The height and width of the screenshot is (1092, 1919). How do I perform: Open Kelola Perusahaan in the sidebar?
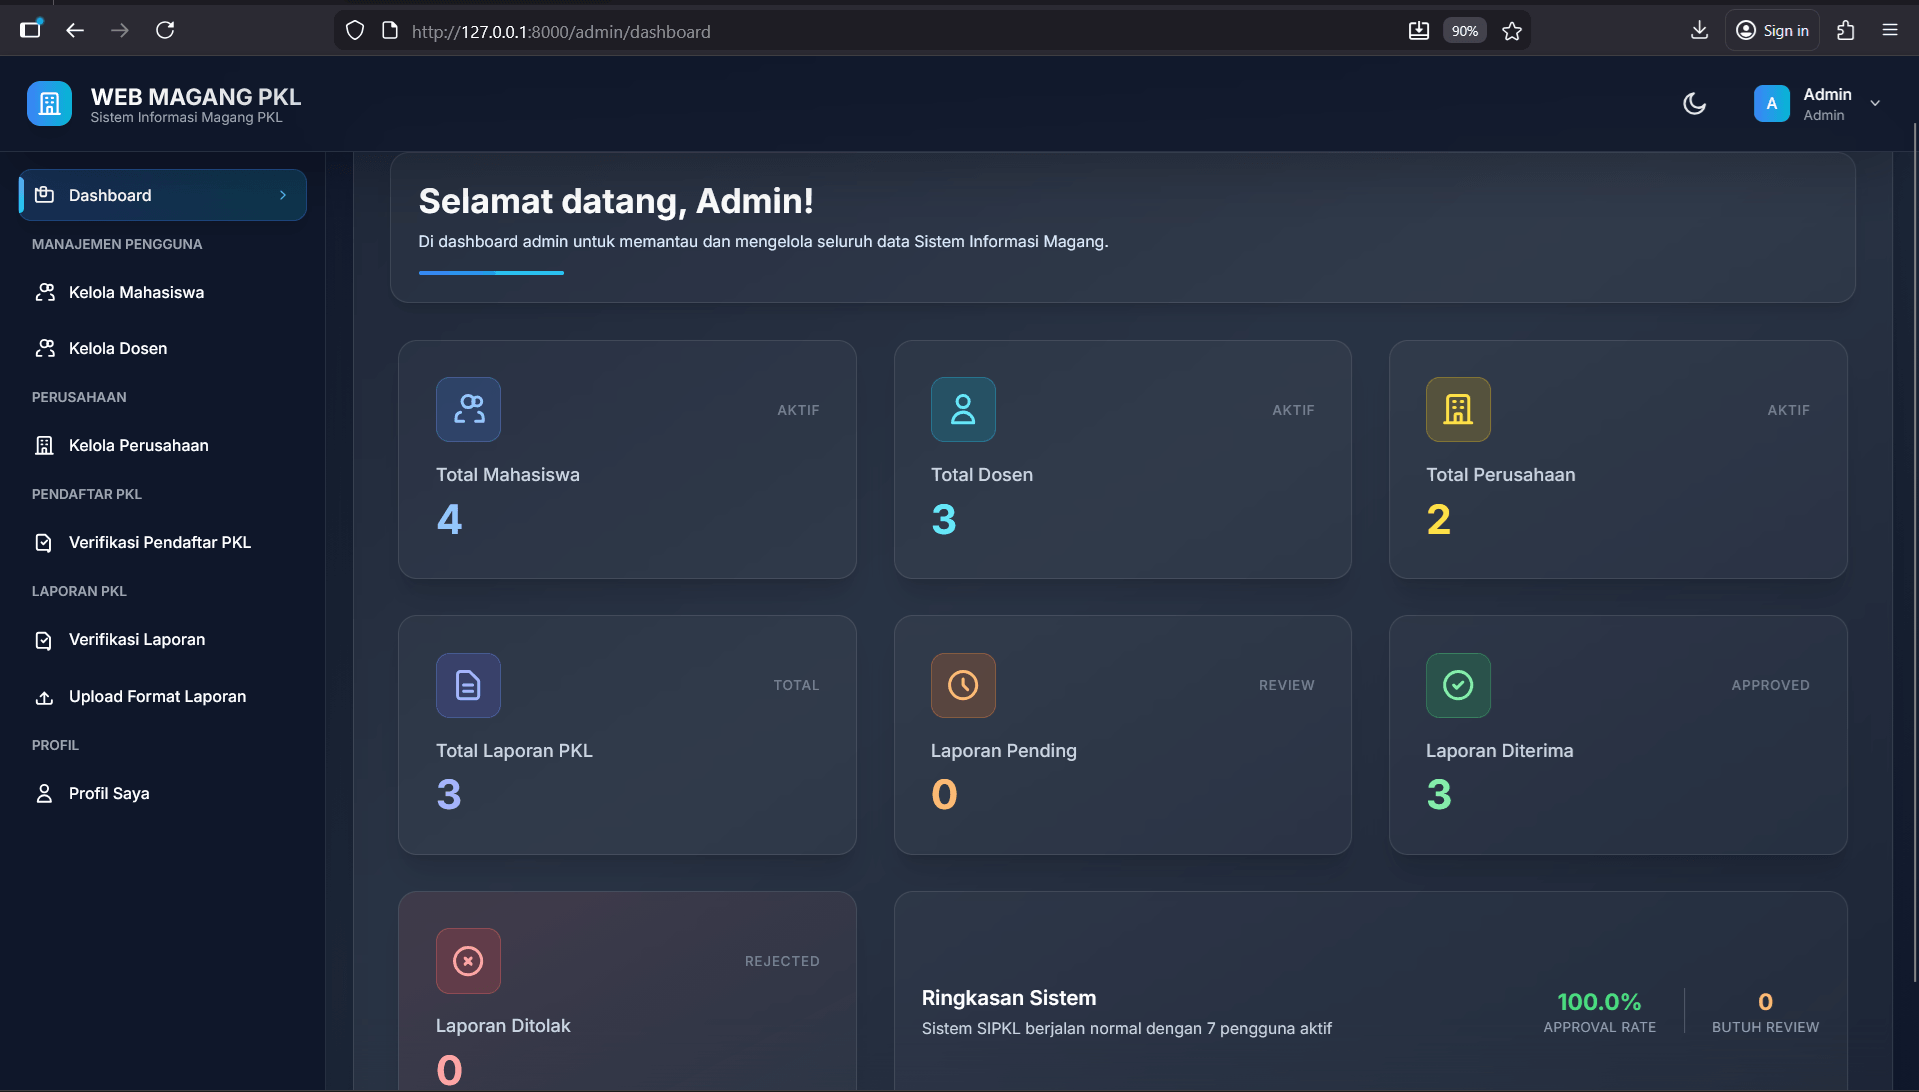163,445
